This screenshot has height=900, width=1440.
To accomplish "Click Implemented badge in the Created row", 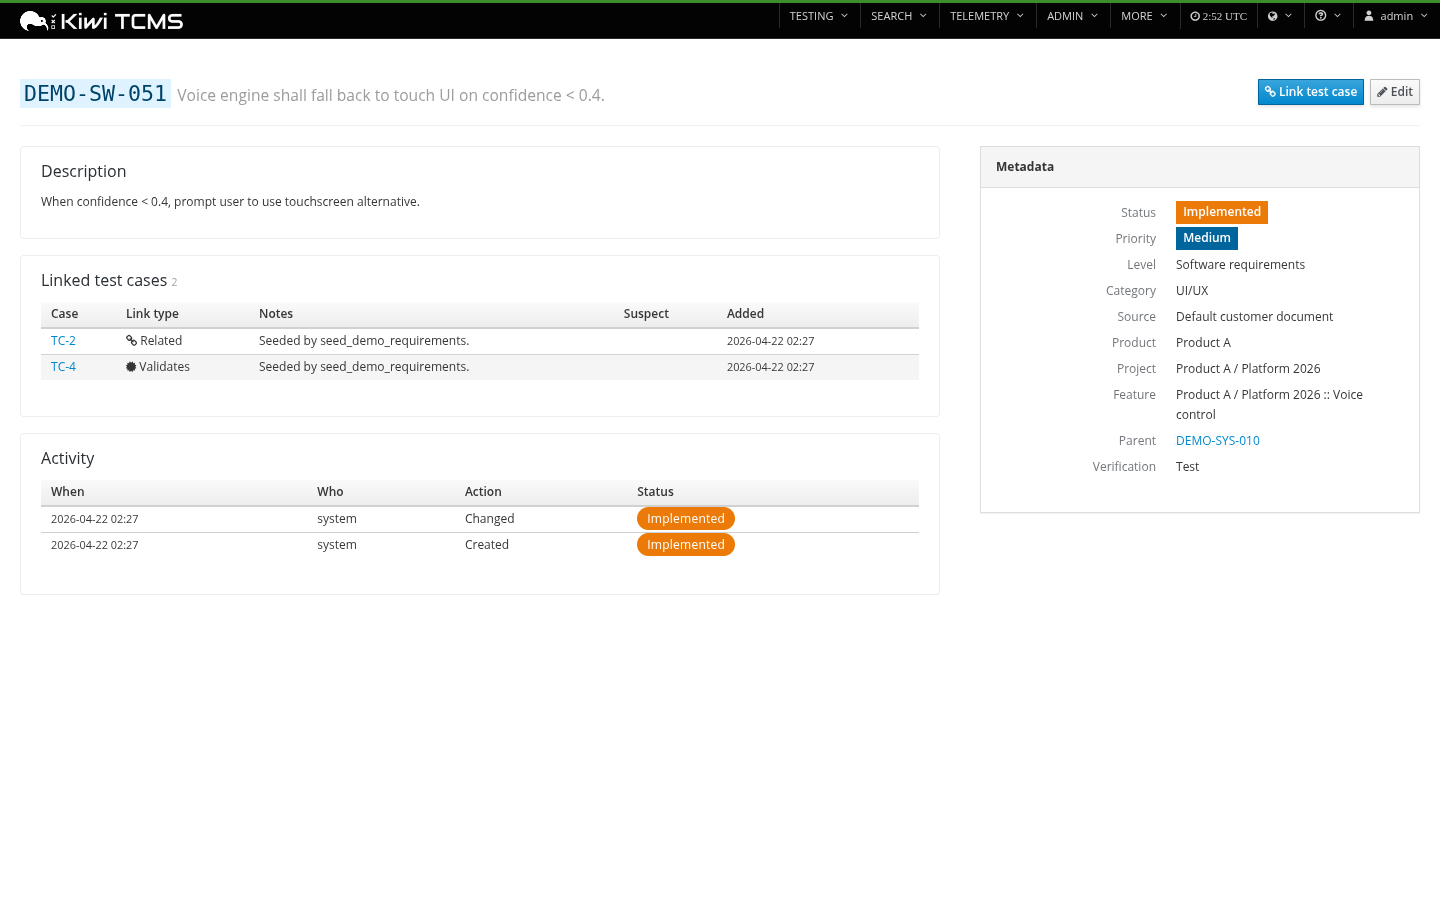I will [685, 544].
